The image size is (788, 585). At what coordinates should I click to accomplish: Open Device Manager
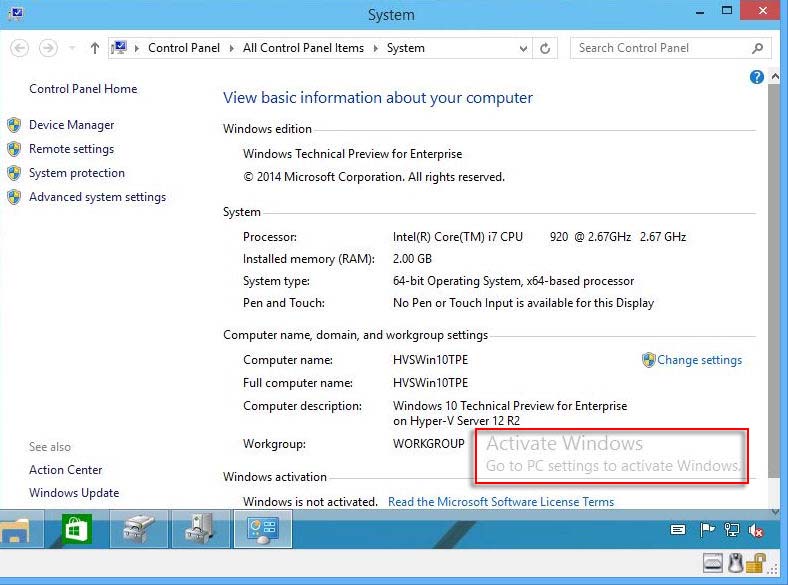(71, 125)
